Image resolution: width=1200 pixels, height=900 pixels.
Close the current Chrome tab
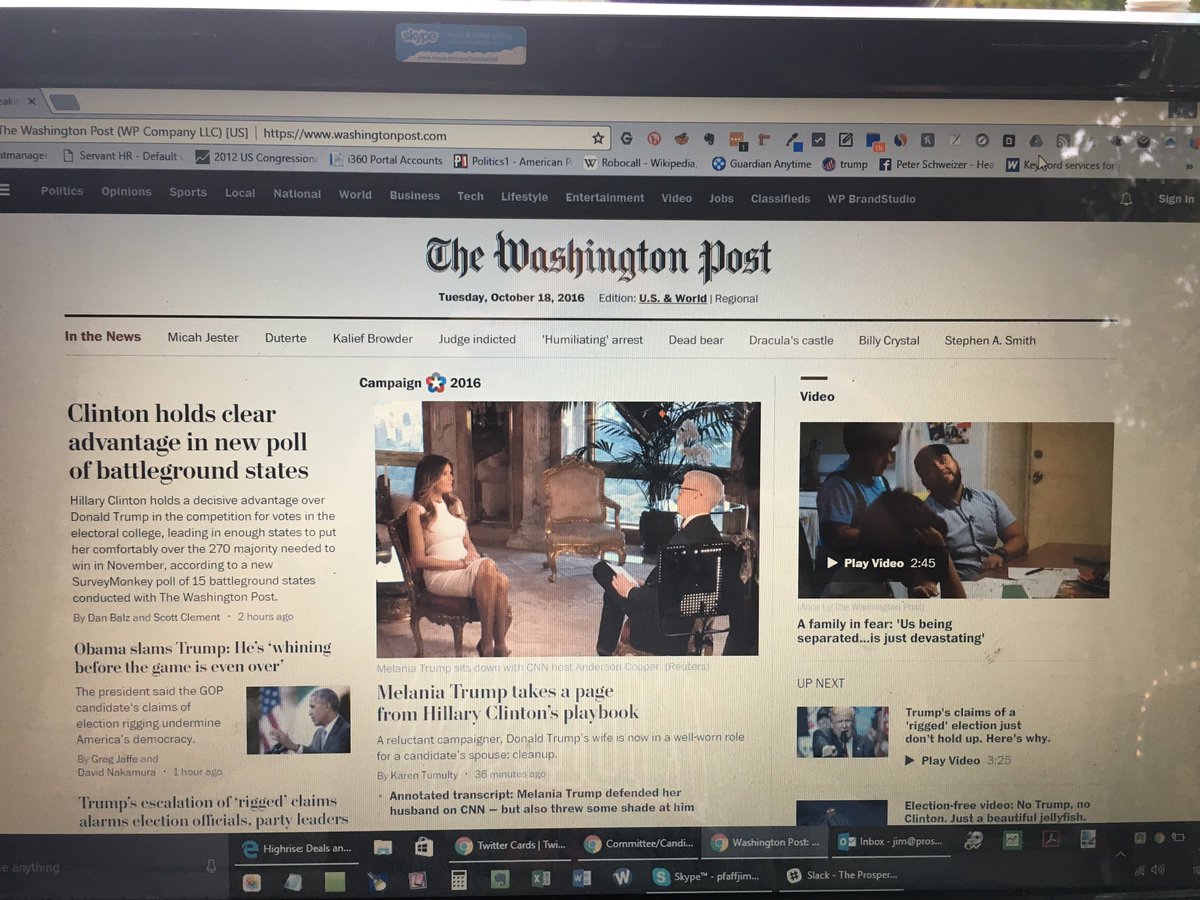pyautogui.click(x=32, y=101)
